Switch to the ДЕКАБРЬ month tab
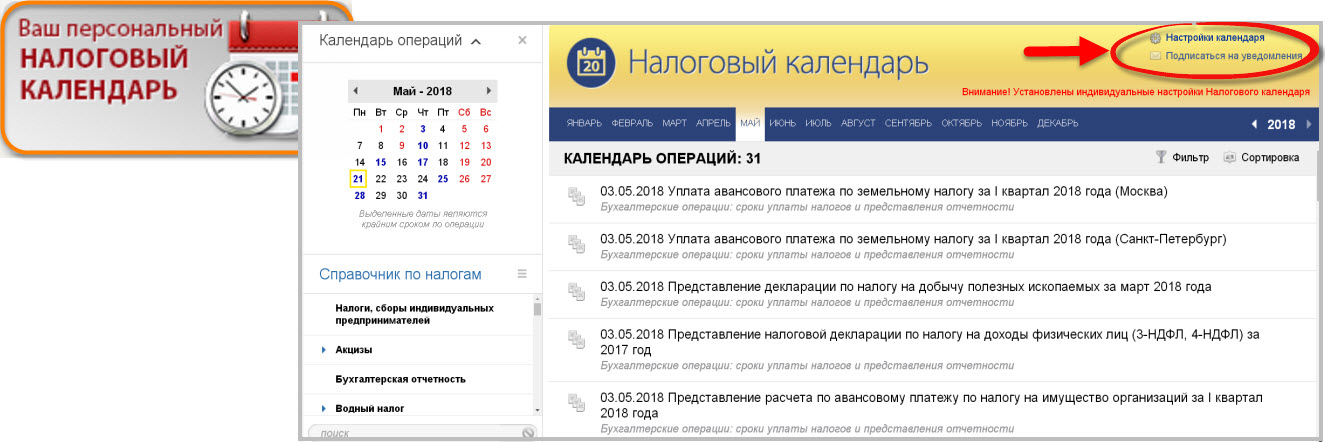 [1057, 123]
